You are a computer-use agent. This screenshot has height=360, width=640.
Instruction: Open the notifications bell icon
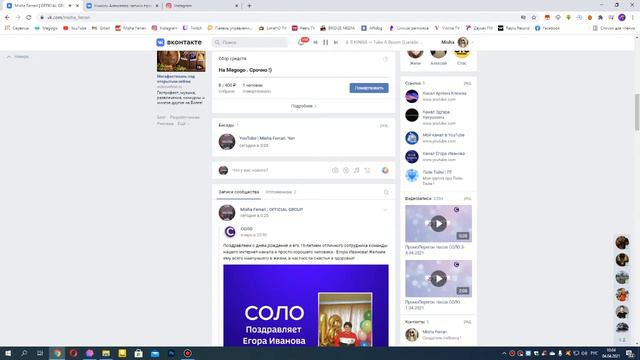301,42
